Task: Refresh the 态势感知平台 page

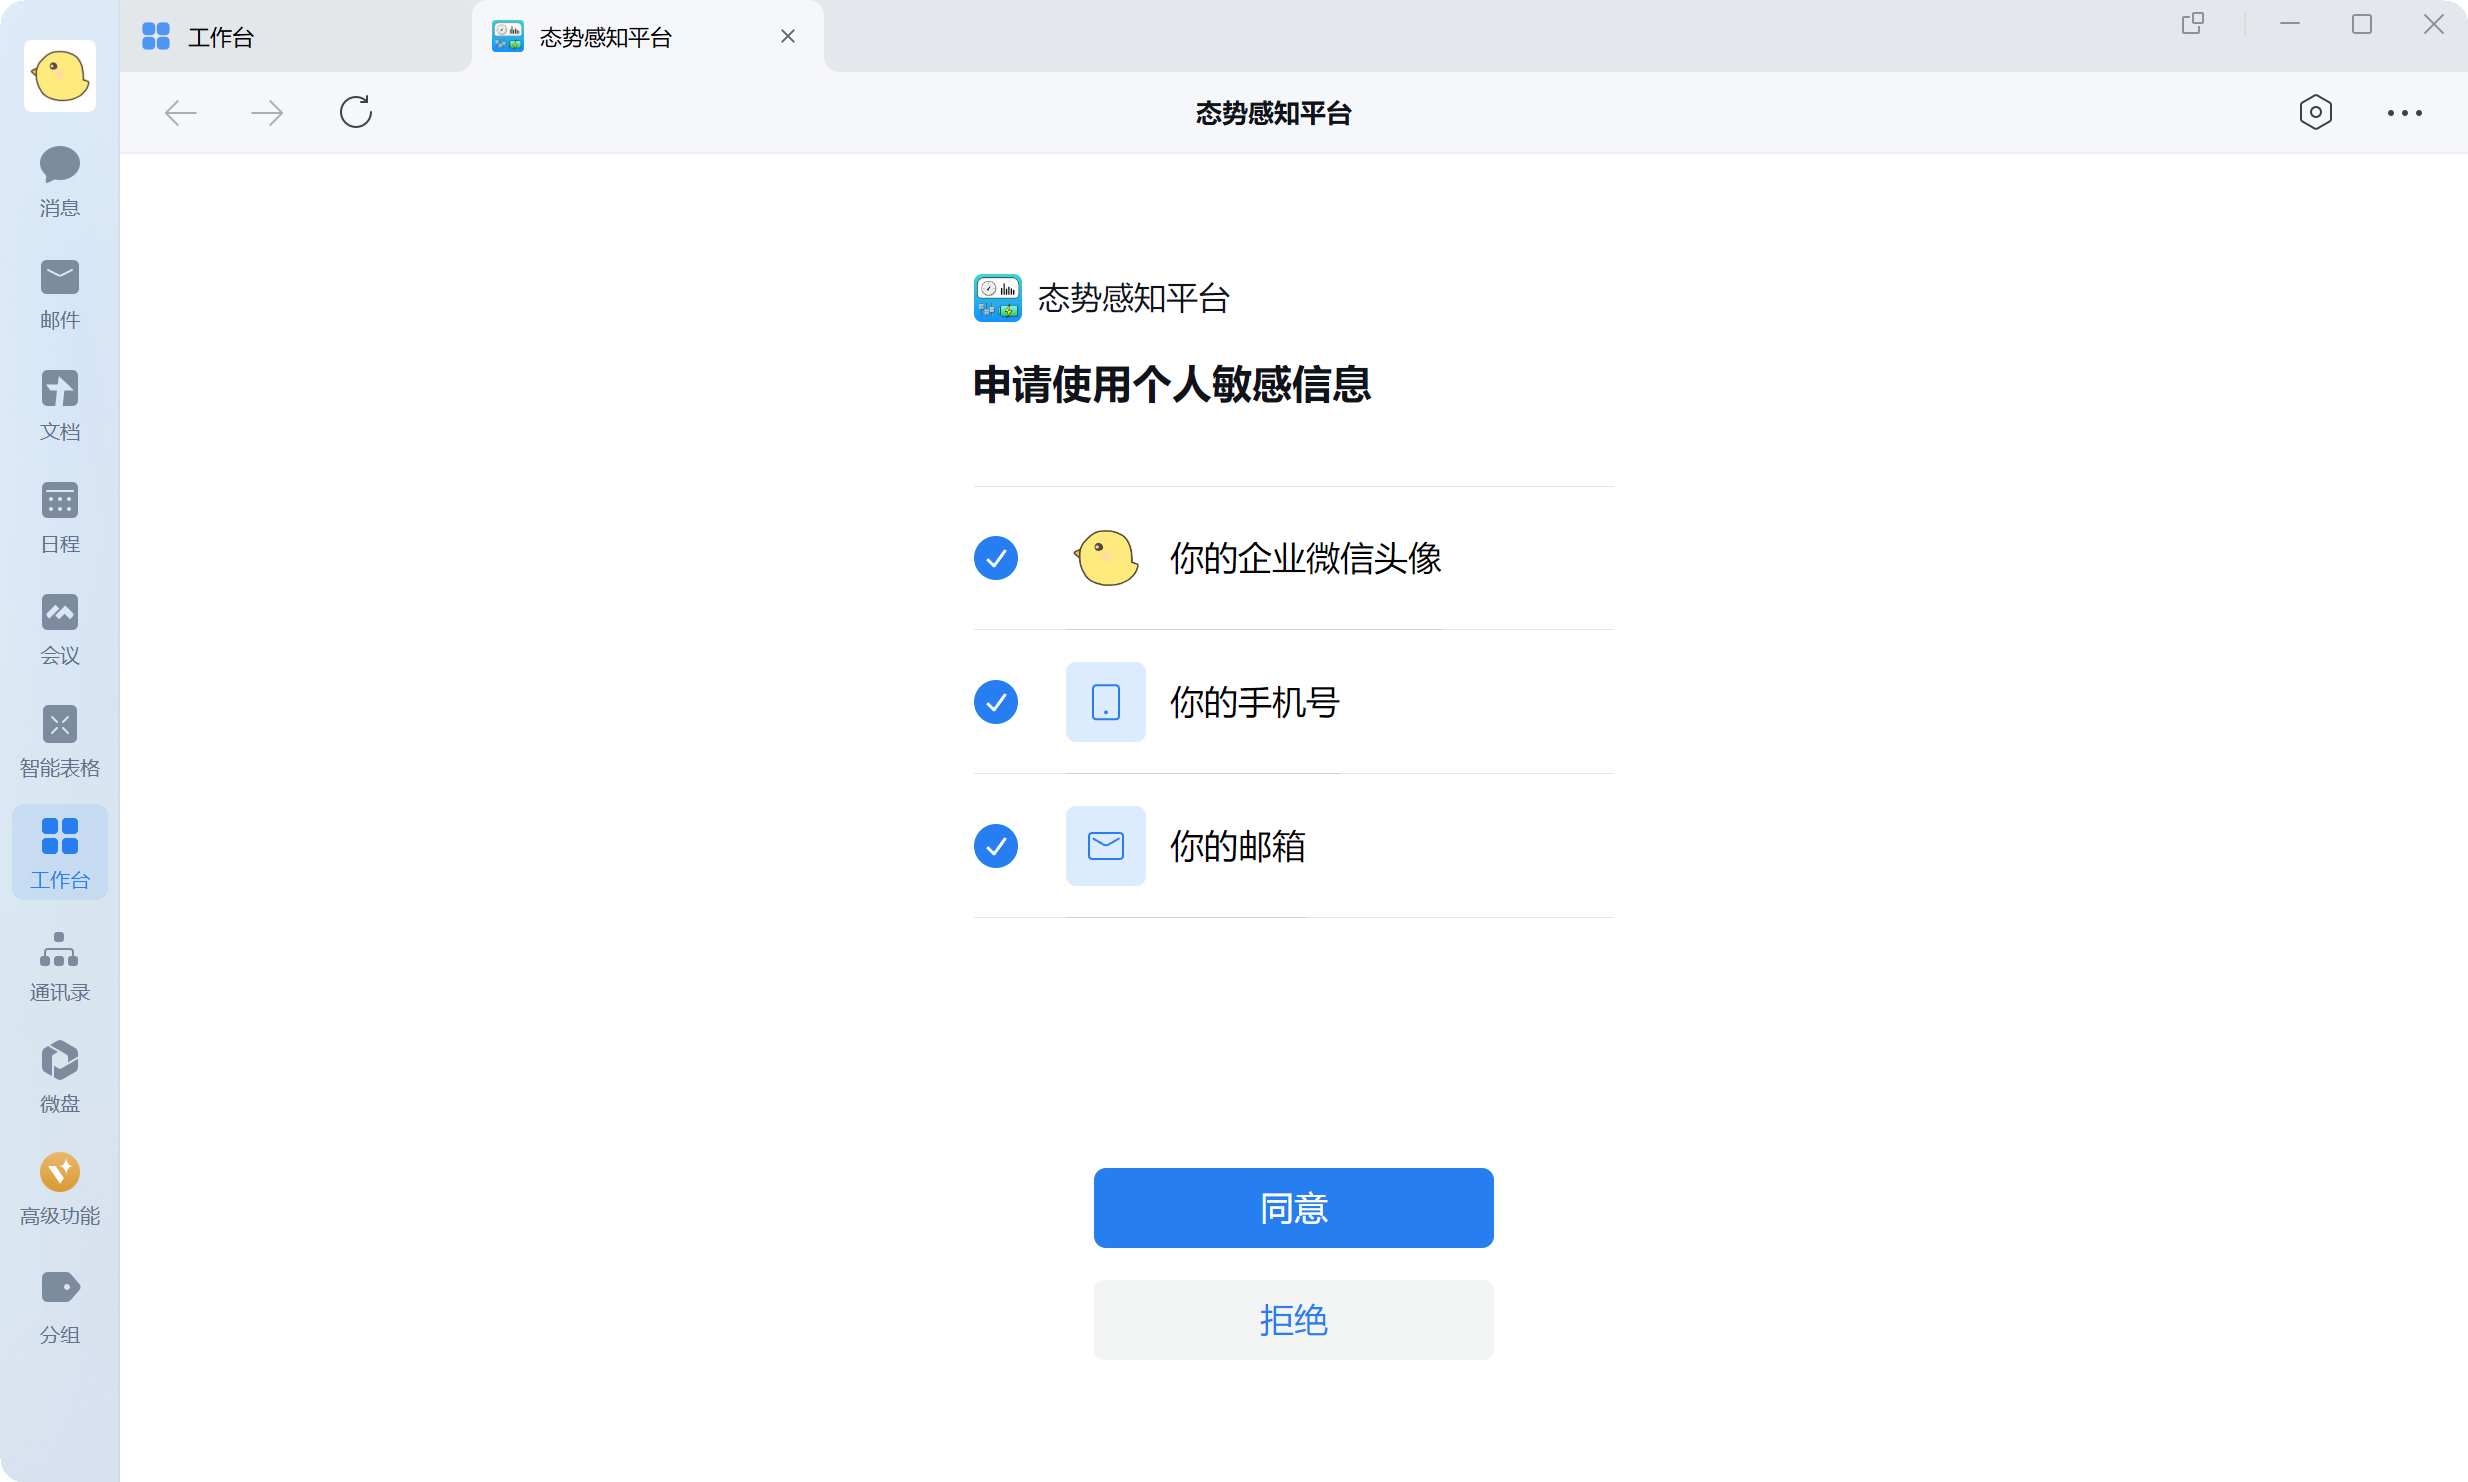Action: point(355,112)
